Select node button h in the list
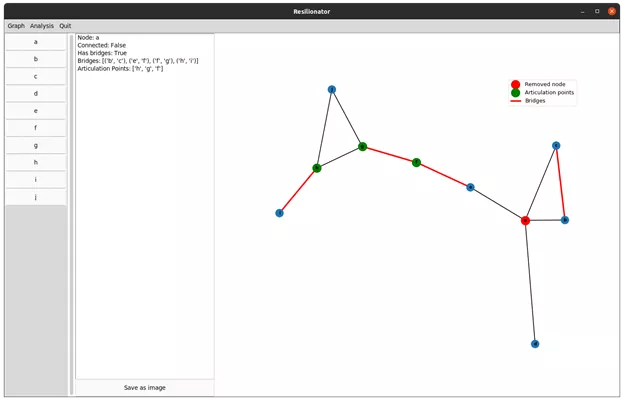The height and width of the screenshot is (401, 624). pyautogui.click(x=36, y=162)
